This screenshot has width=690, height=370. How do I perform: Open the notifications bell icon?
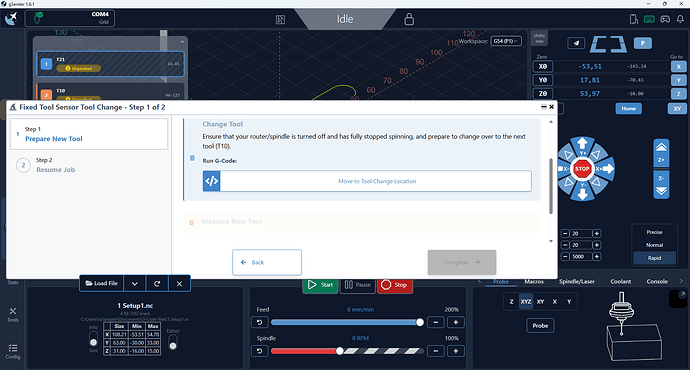tap(680, 19)
